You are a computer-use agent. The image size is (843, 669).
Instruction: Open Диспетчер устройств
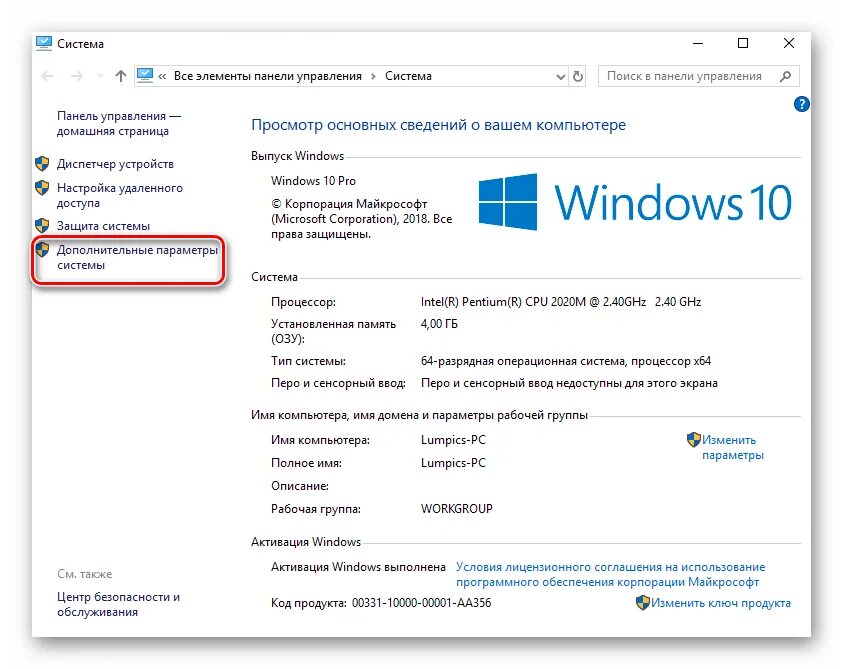pos(115,164)
